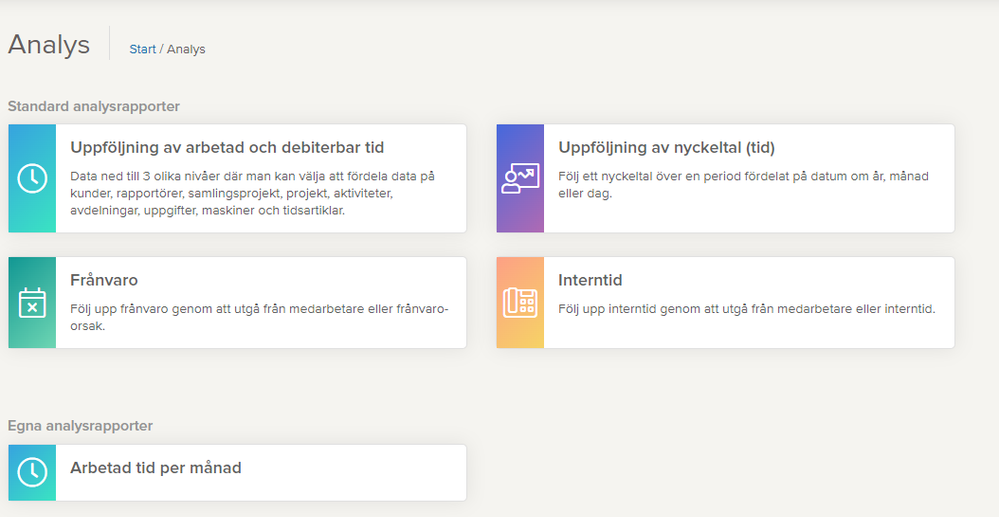Click the clock icon beside Arbetad tid per månad

click(32, 472)
